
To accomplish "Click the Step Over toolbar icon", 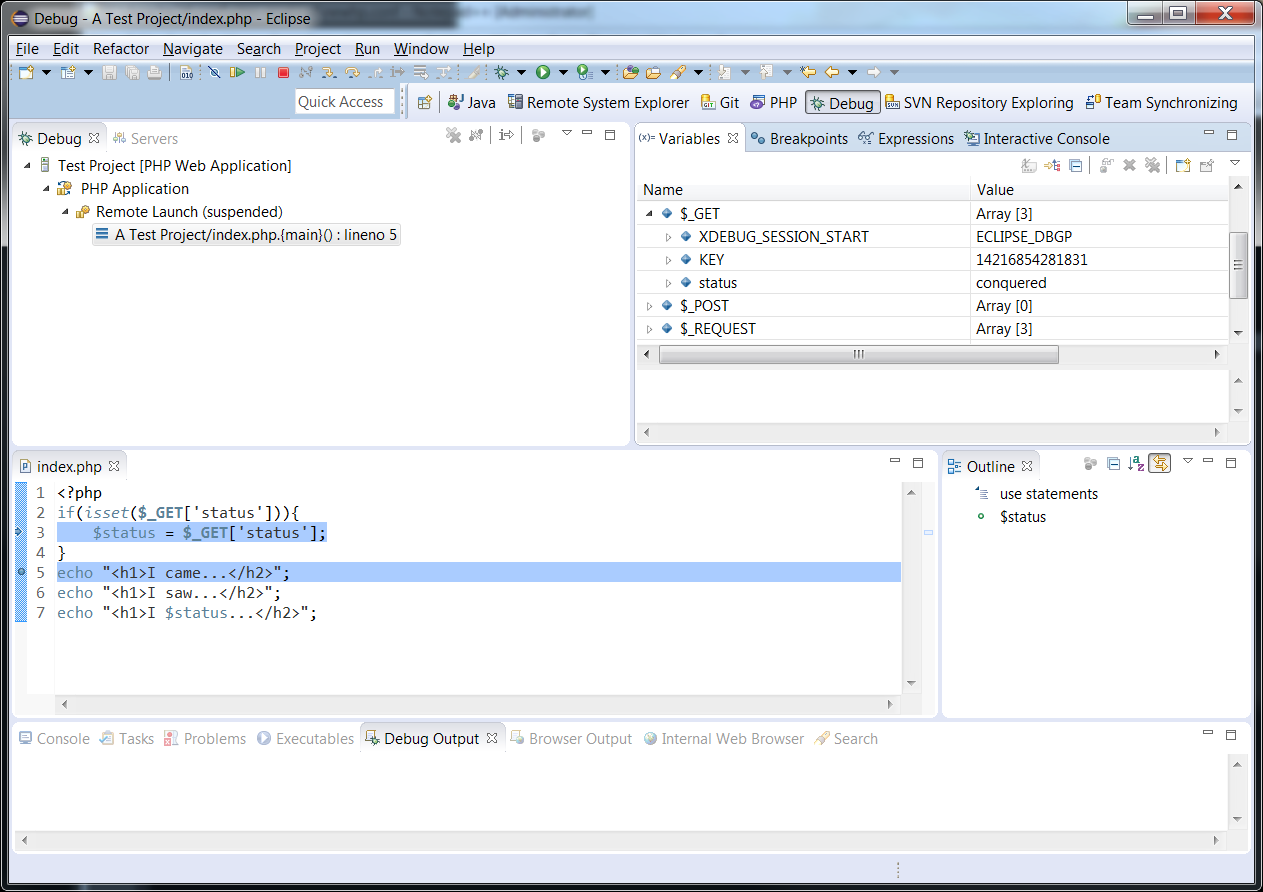I will [x=352, y=72].
